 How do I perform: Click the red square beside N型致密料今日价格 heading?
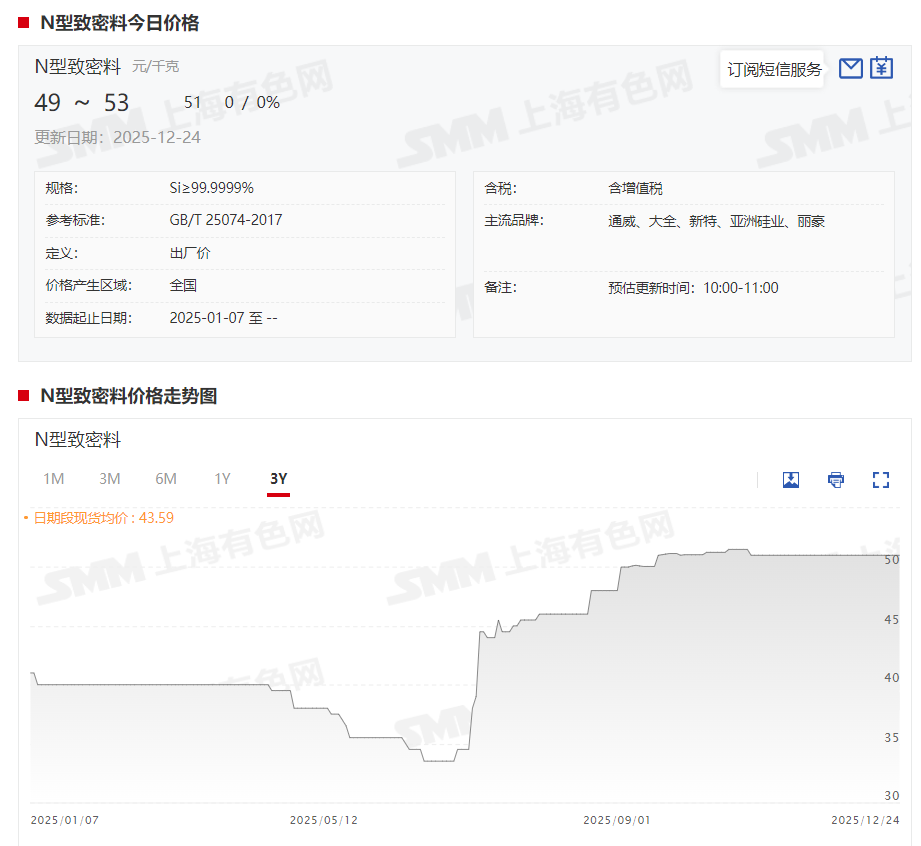23,23
